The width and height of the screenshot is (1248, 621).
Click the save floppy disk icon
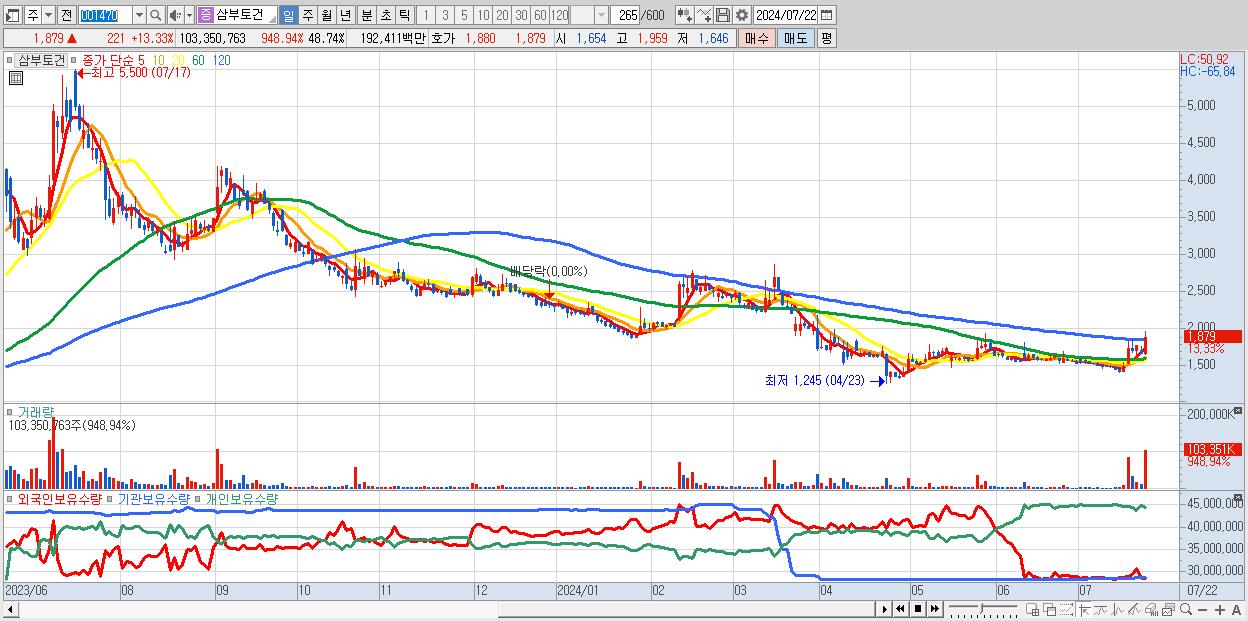click(x=723, y=16)
